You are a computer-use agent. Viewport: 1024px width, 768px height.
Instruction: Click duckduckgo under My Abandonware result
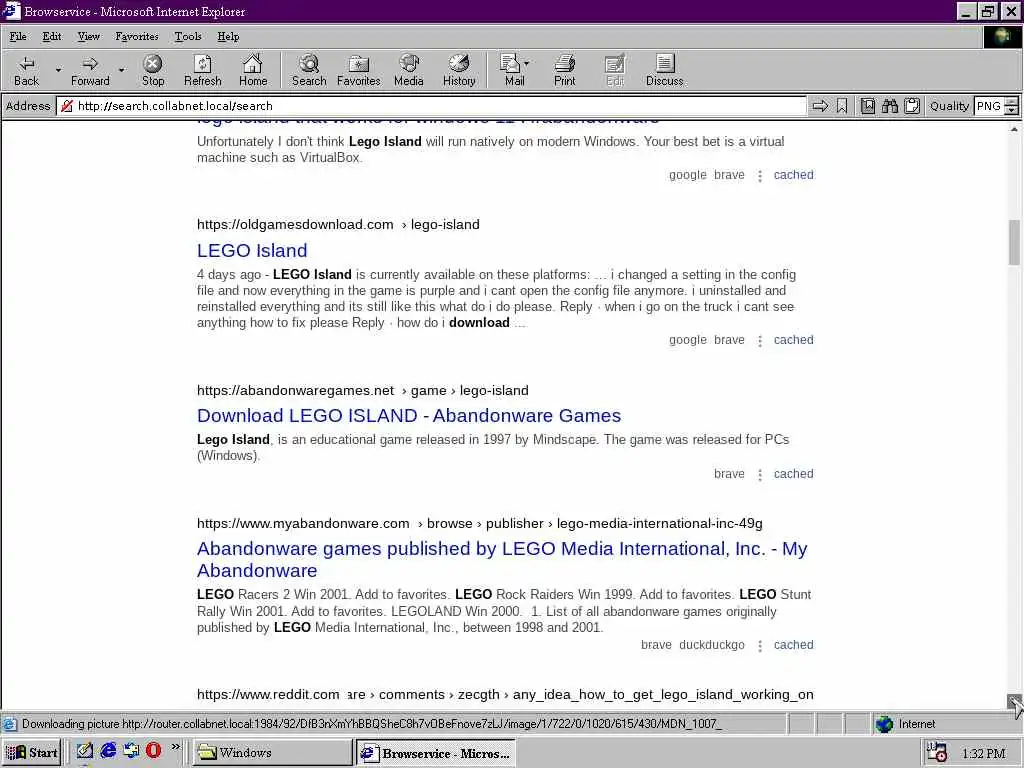(712, 645)
